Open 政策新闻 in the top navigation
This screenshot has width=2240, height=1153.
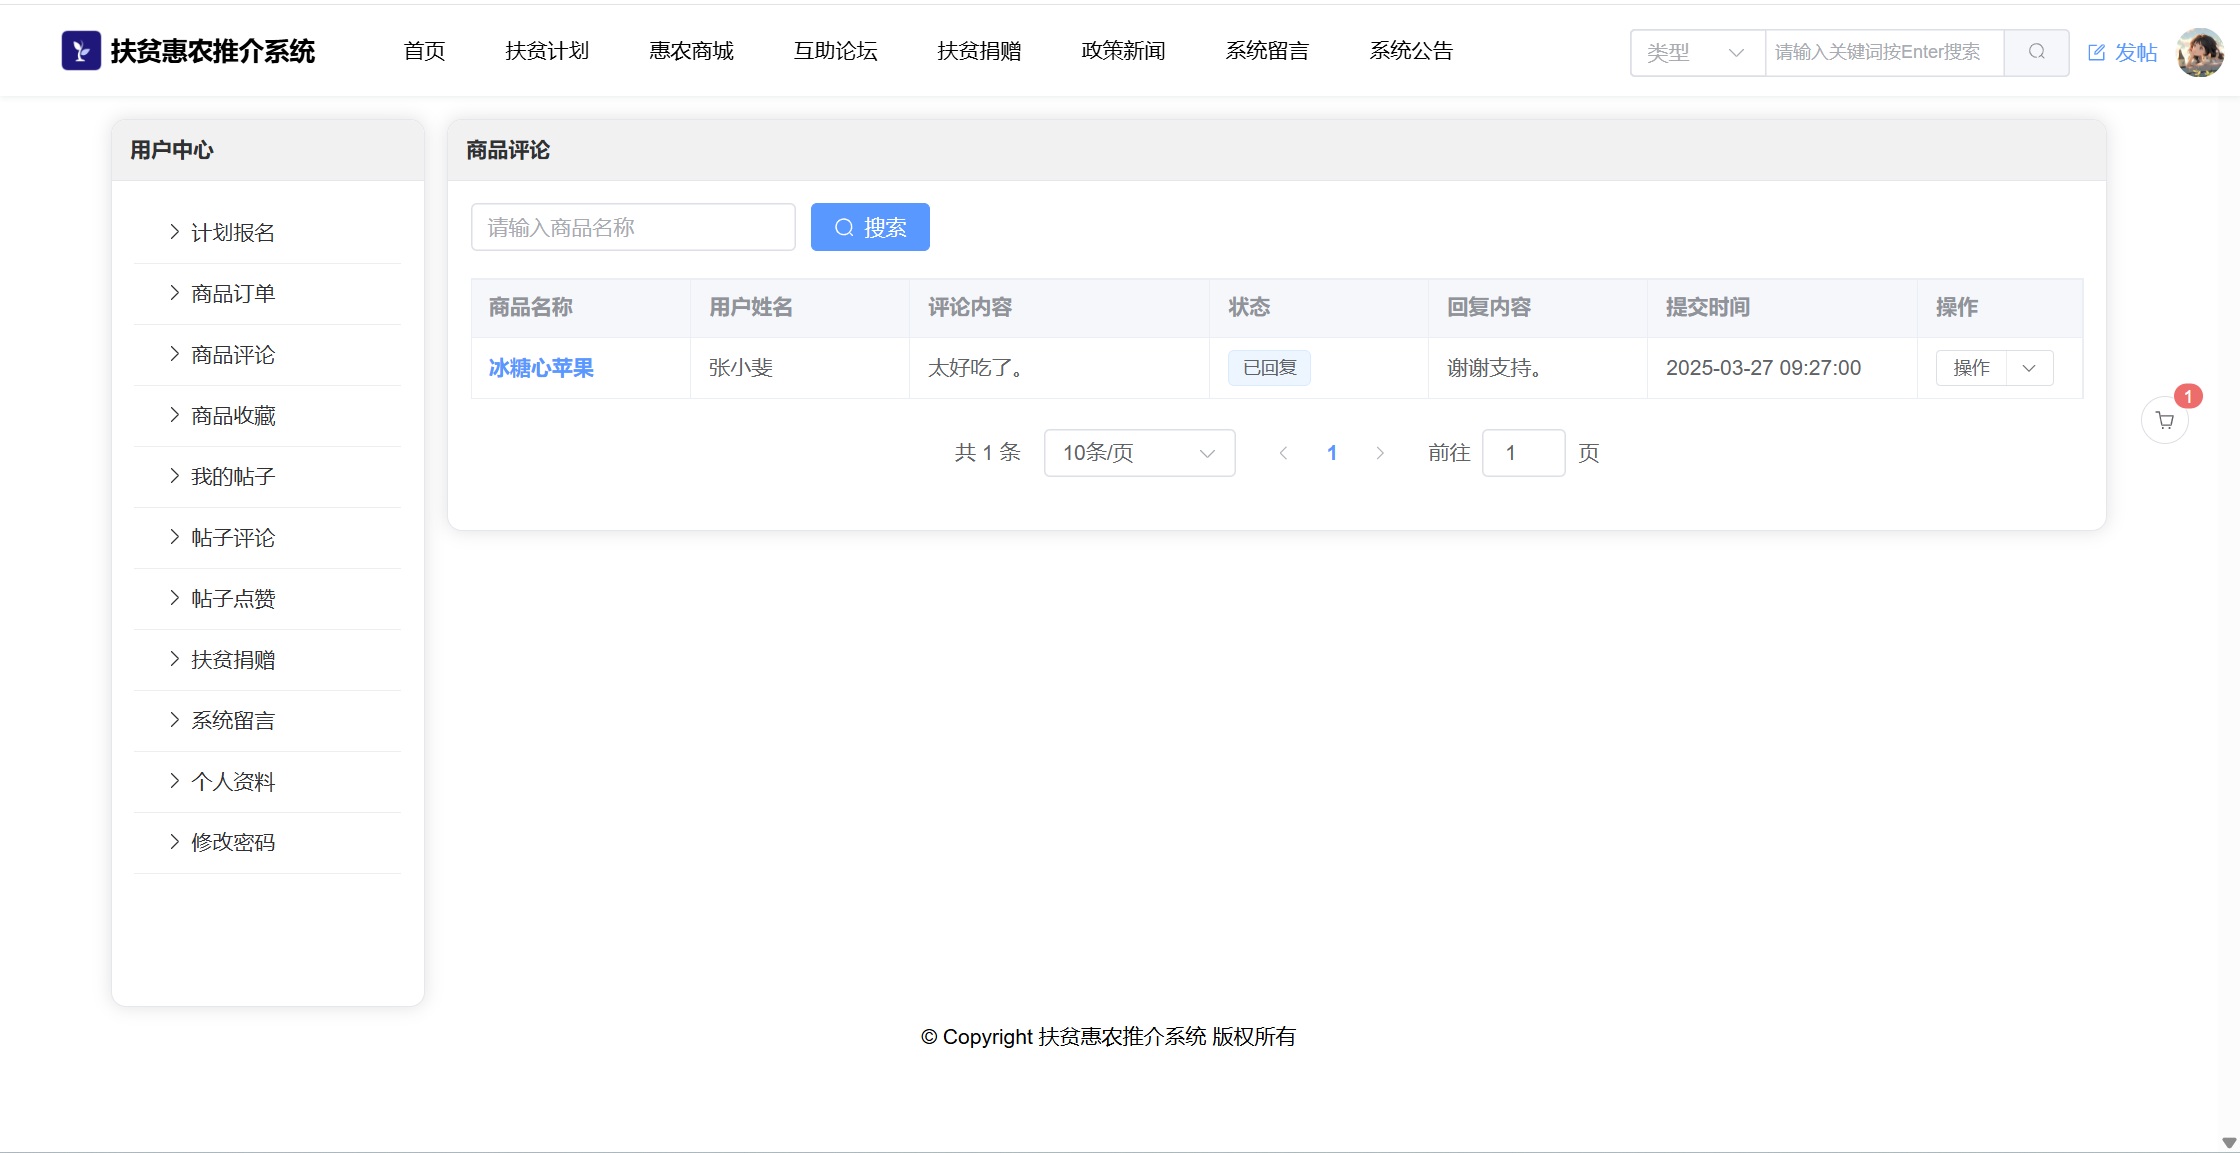tap(1123, 51)
